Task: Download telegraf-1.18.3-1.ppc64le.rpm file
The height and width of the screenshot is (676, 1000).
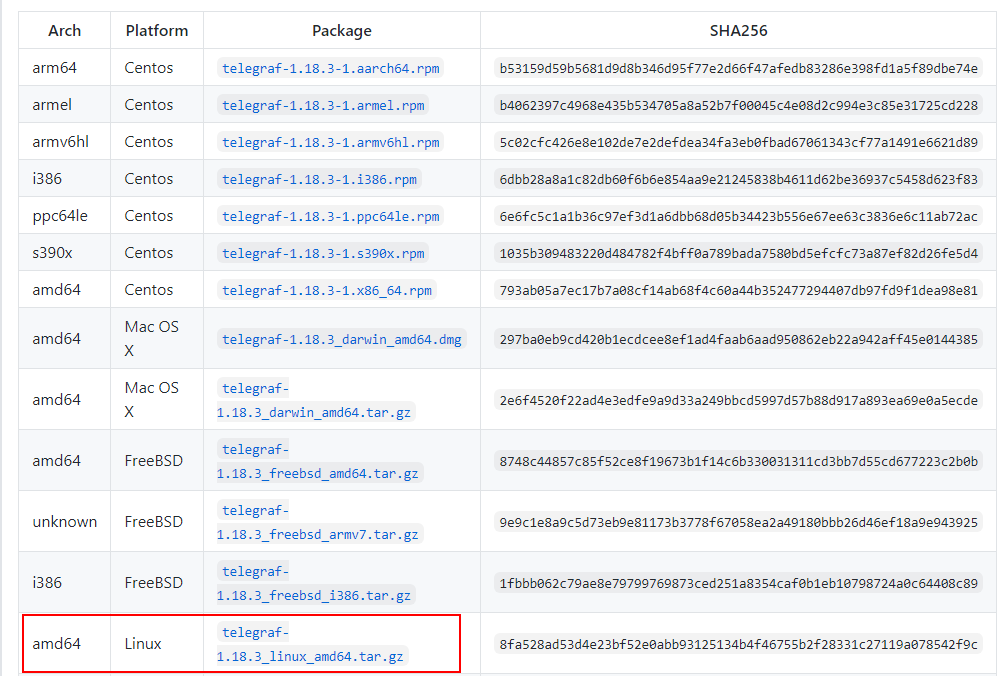Action: (330, 216)
